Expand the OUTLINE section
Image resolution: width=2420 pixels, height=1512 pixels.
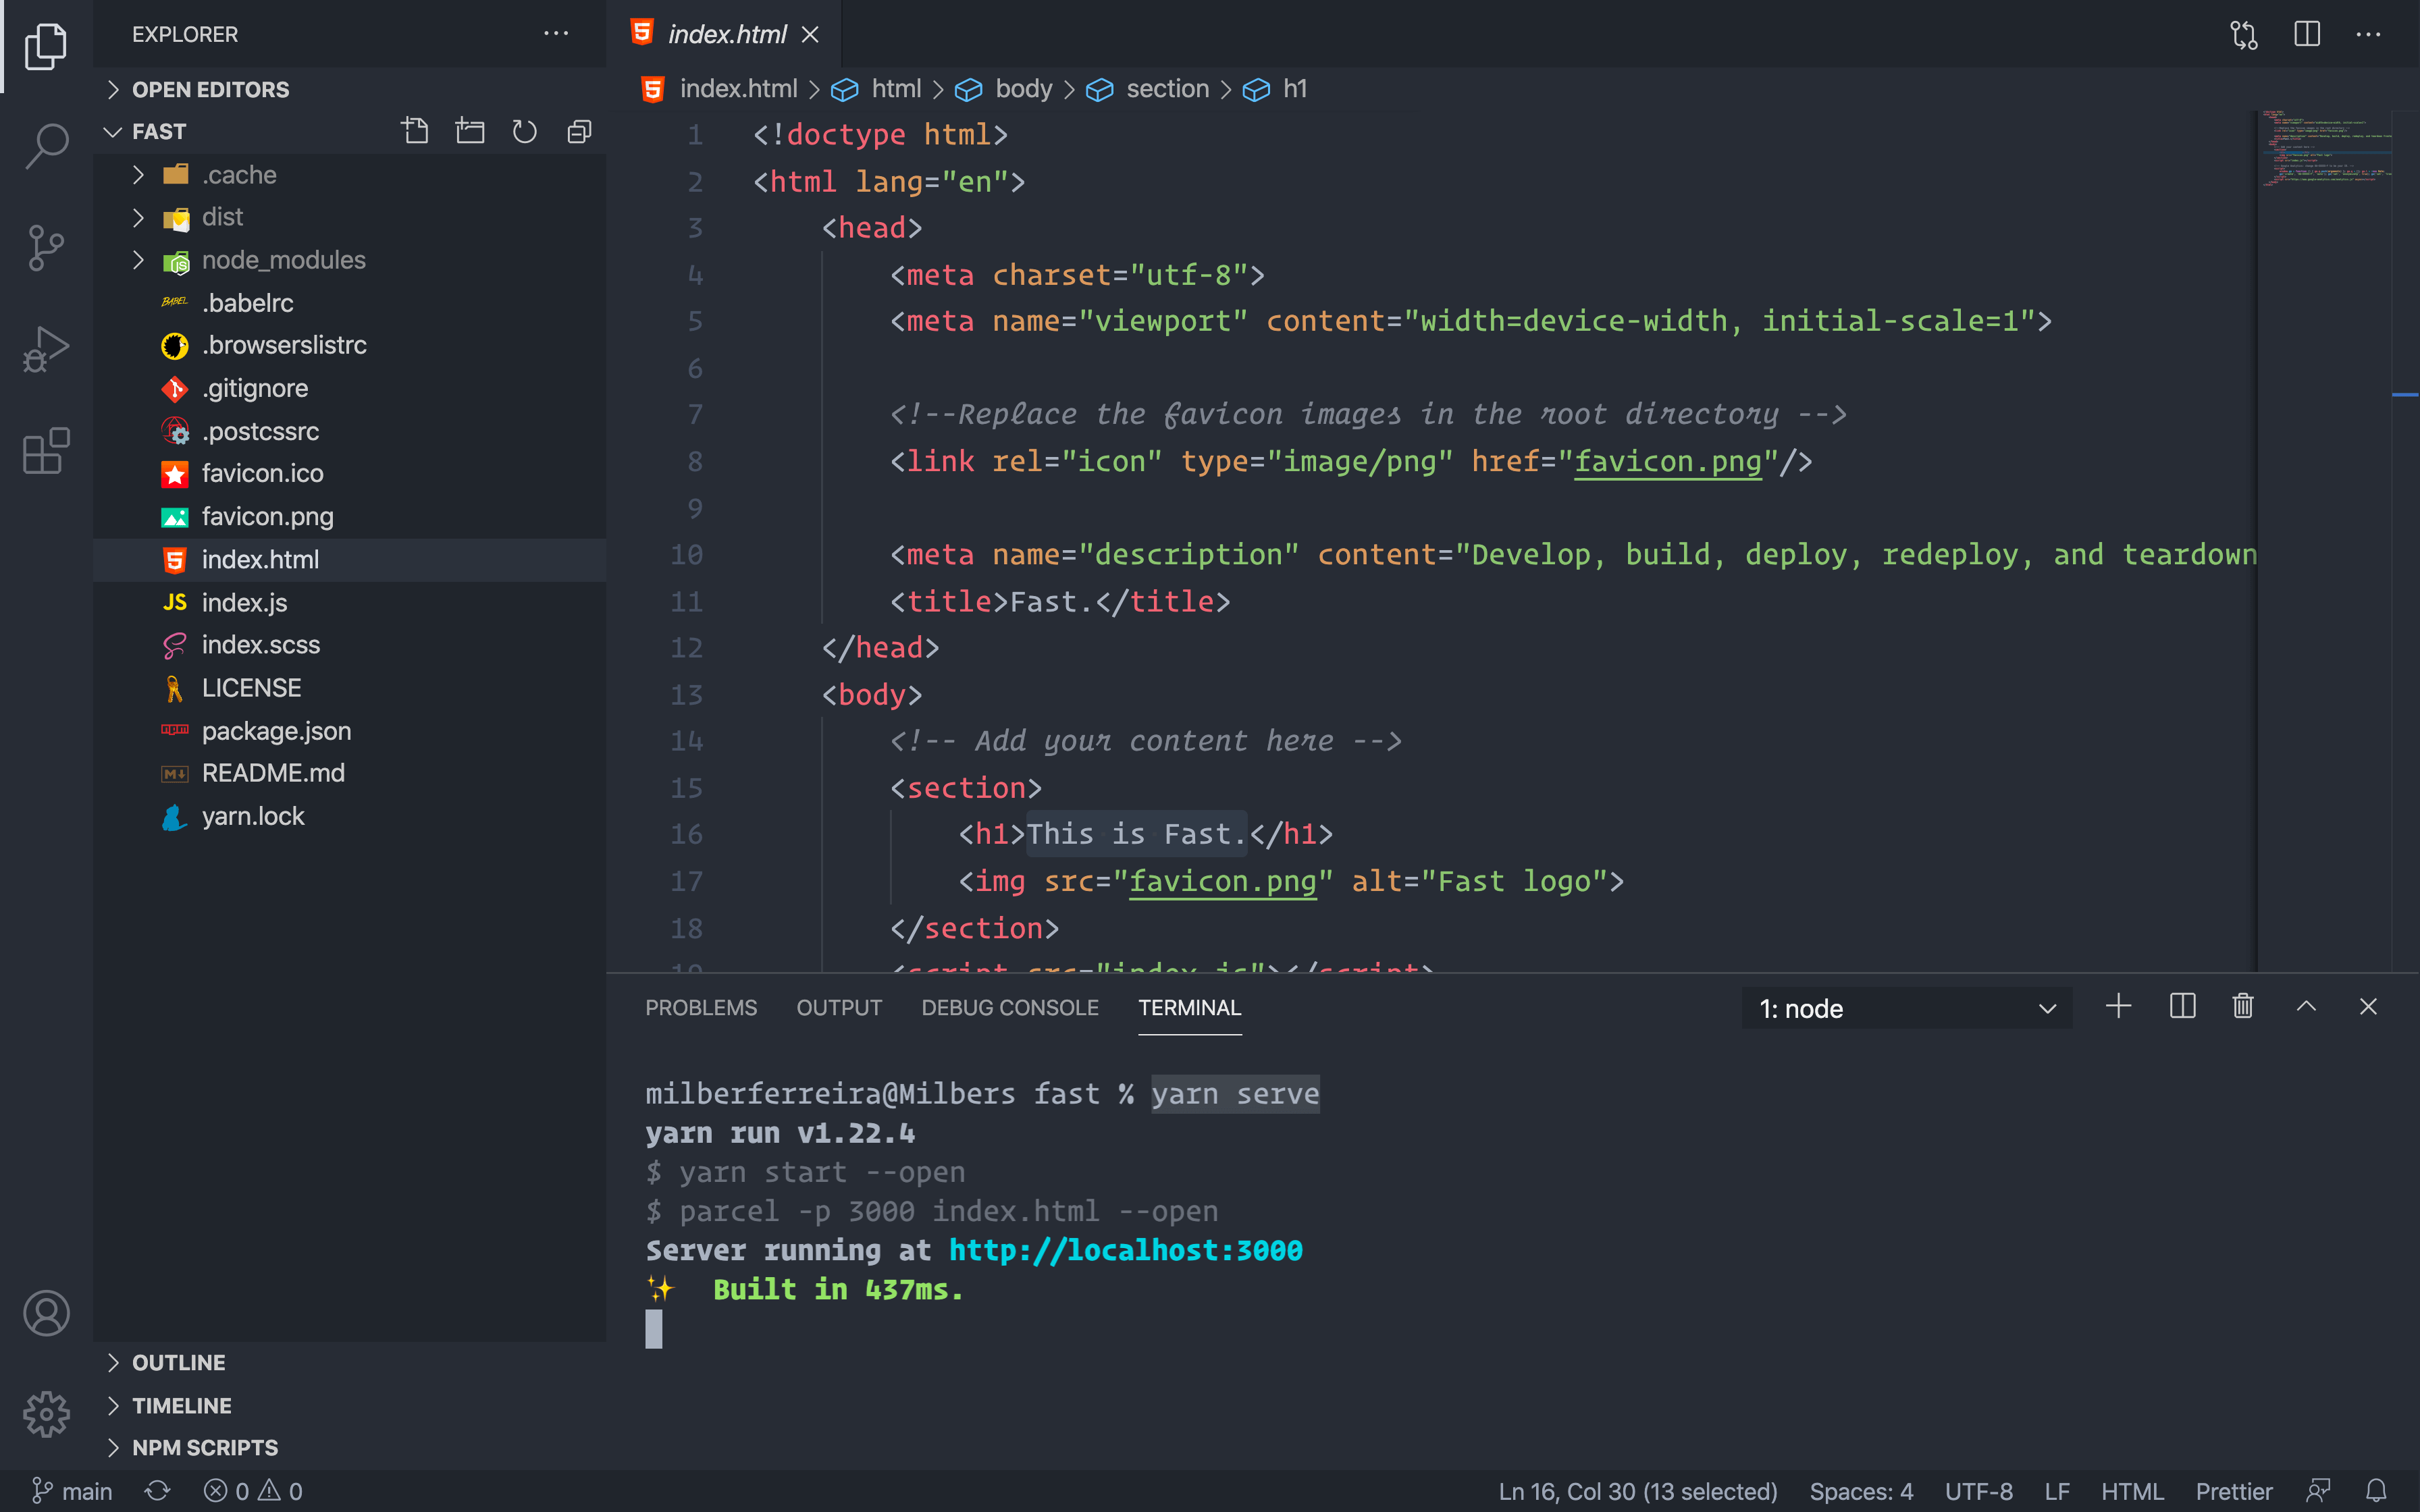tap(178, 1362)
